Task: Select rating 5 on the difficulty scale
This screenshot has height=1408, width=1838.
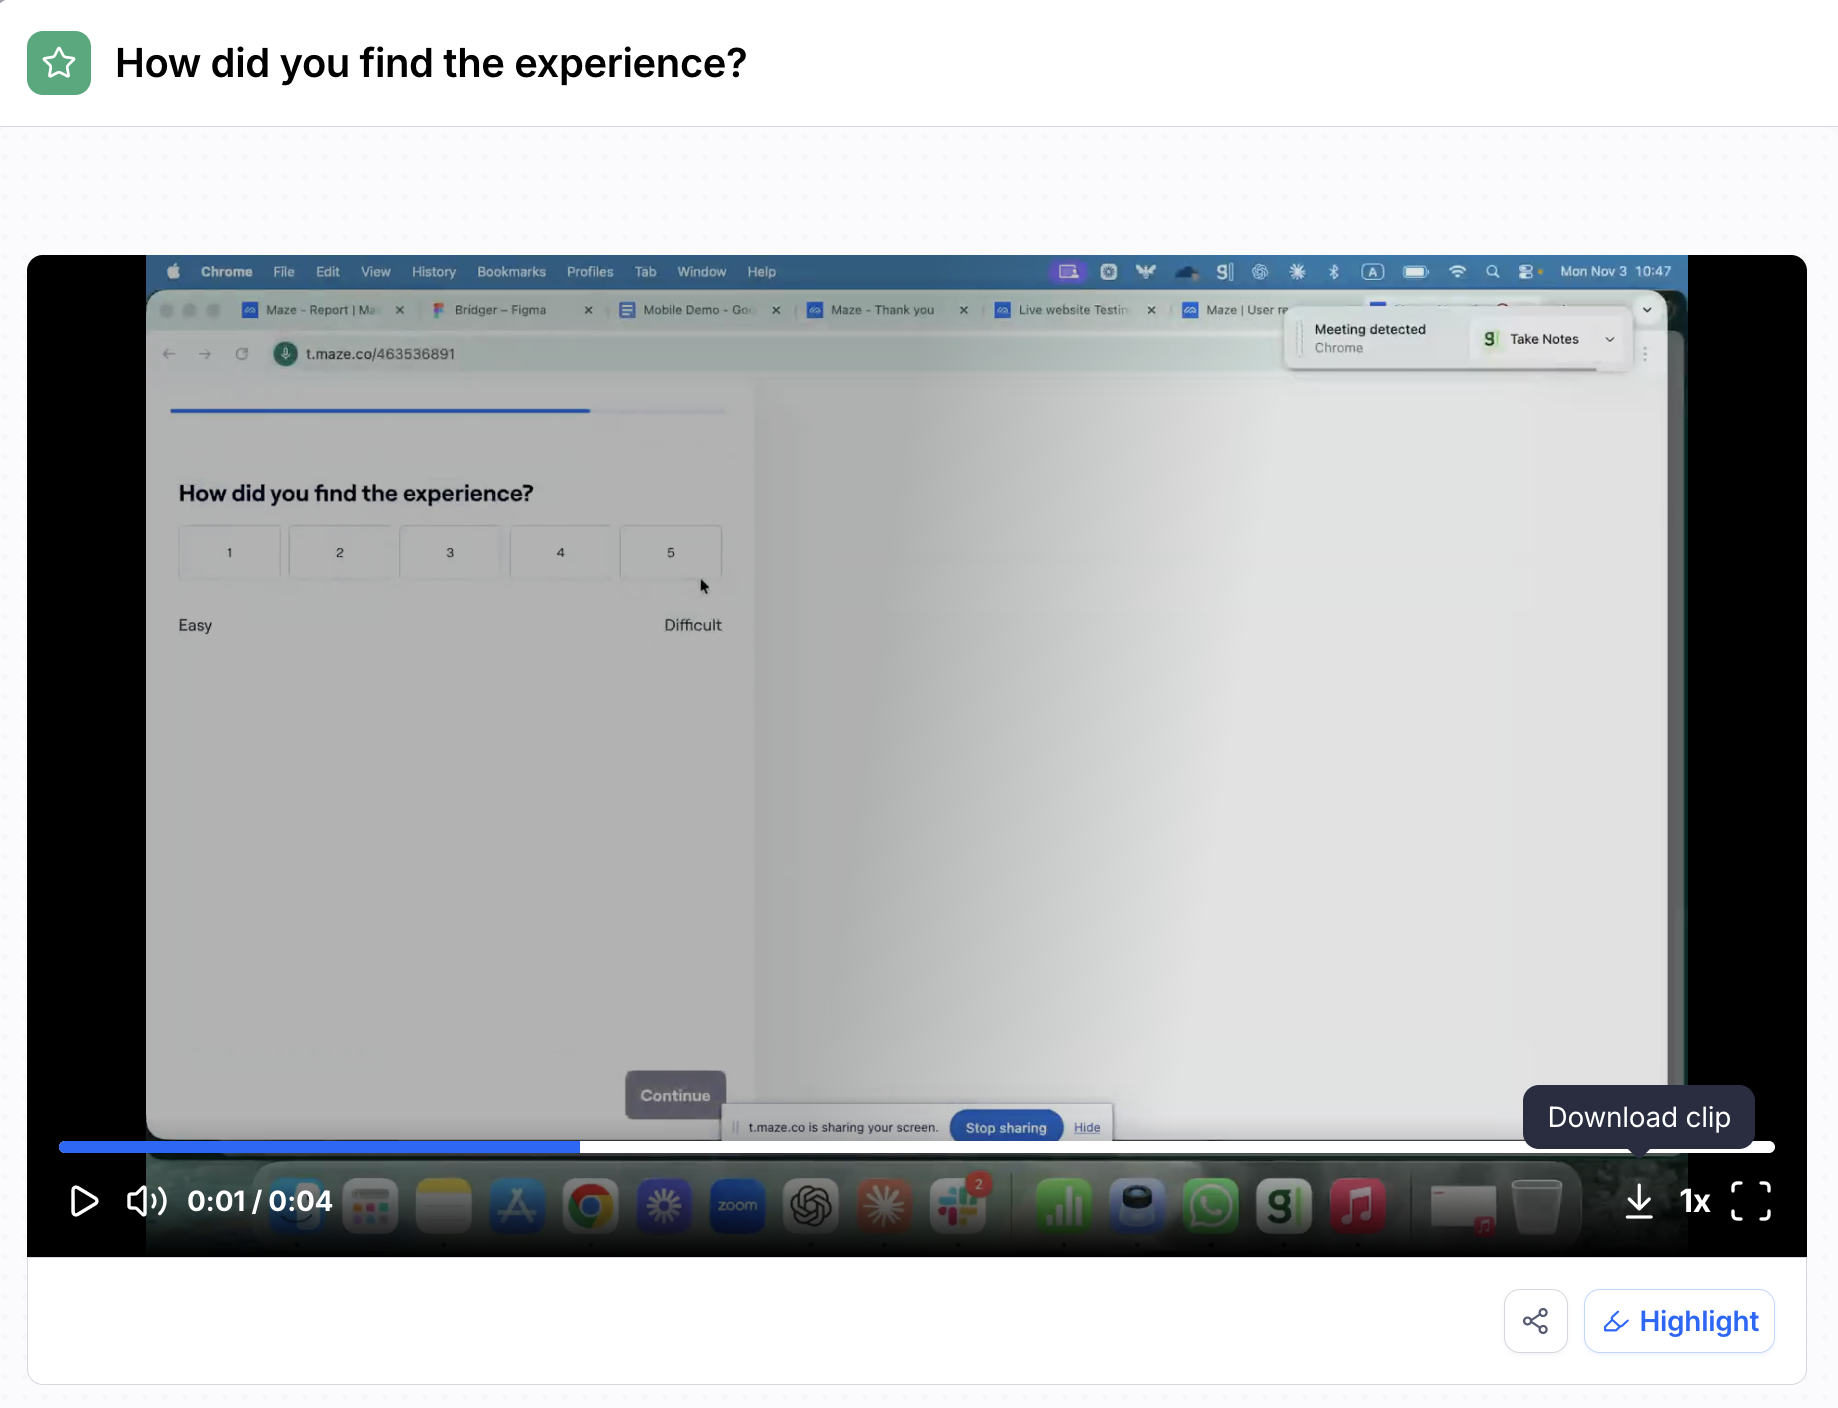Action: 670,552
